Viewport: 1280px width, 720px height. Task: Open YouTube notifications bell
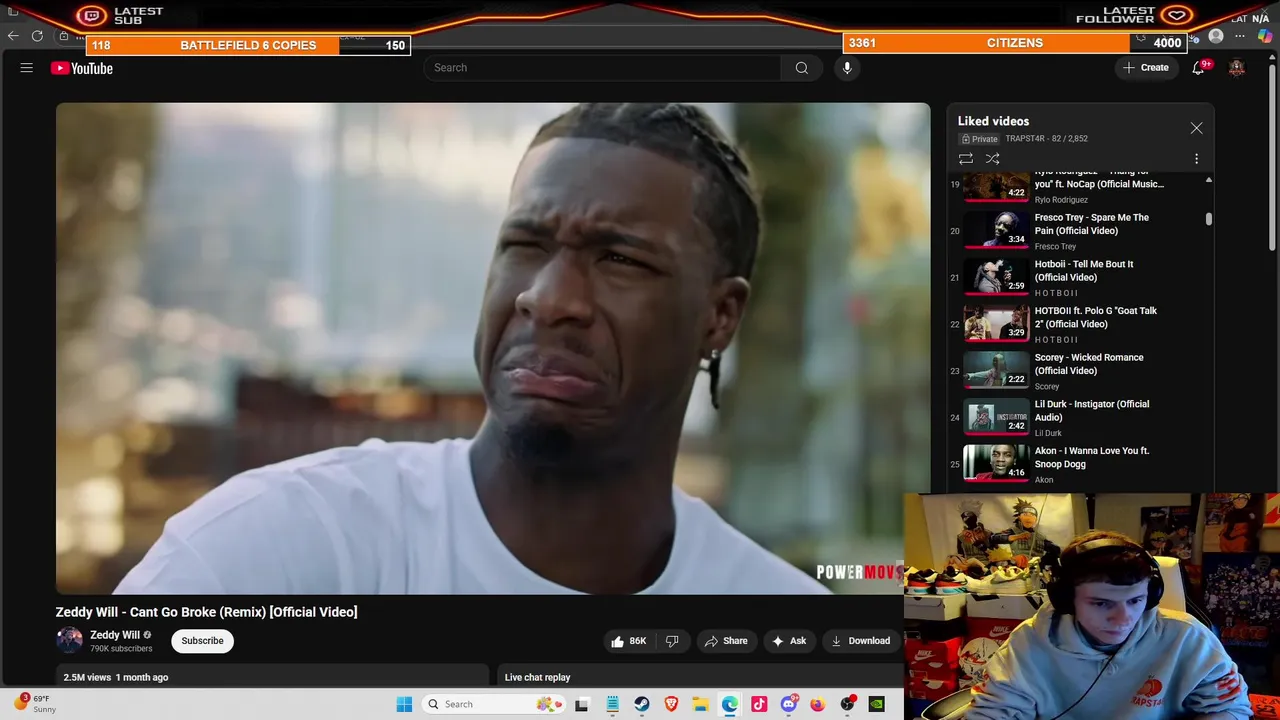pyautogui.click(x=1198, y=68)
